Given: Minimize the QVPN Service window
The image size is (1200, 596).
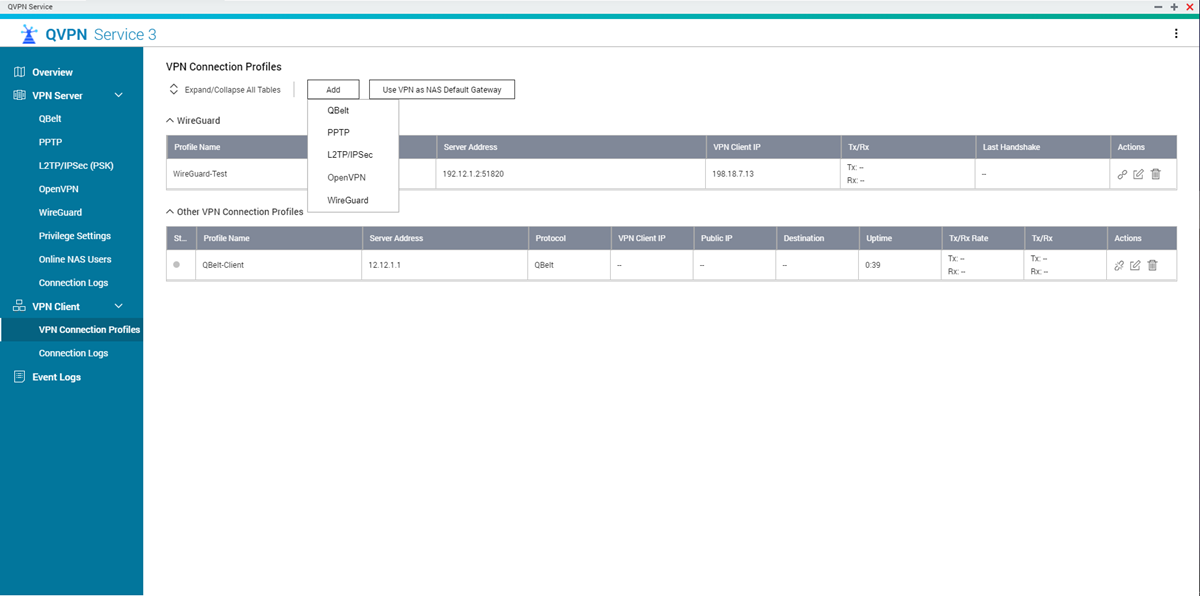Looking at the screenshot, I should [1159, 6].
